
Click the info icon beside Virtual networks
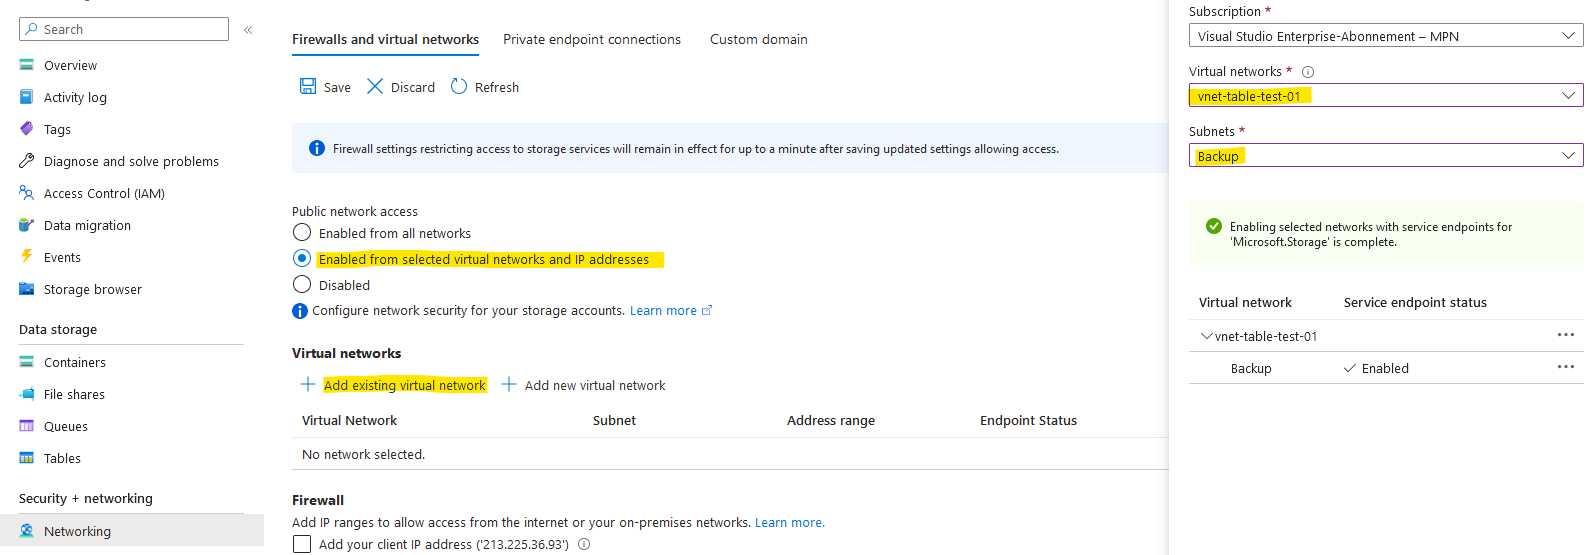coord(1308,72)
